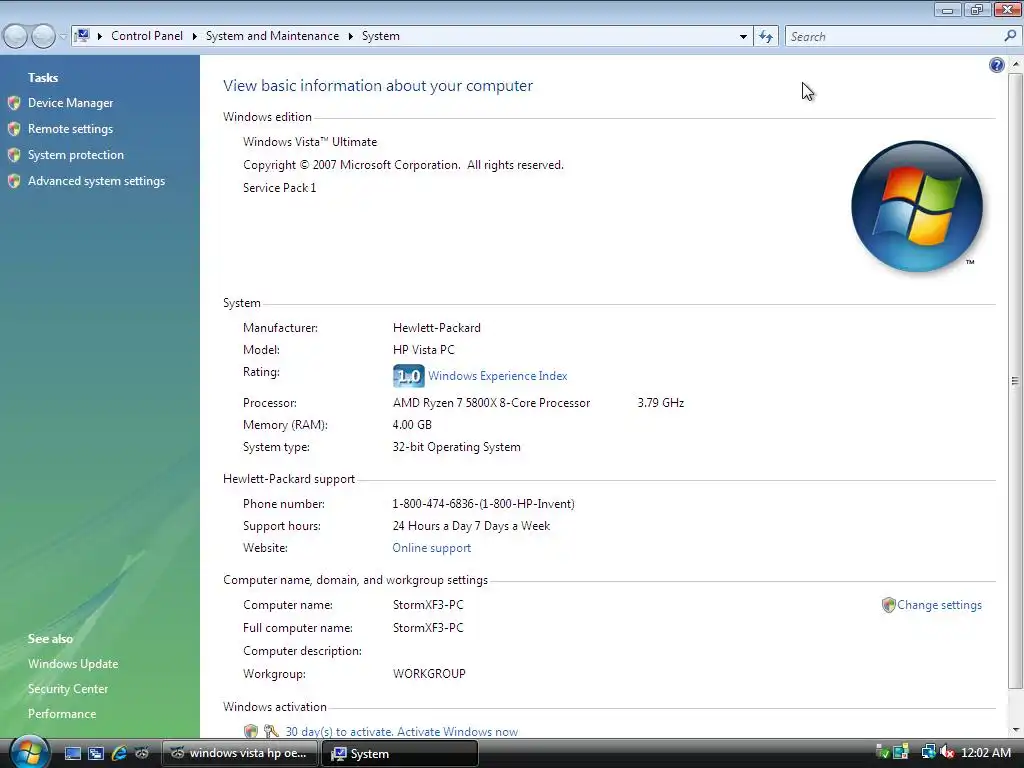Switch to 'windows vista hp oe...' taskbar window

(239, 754)
